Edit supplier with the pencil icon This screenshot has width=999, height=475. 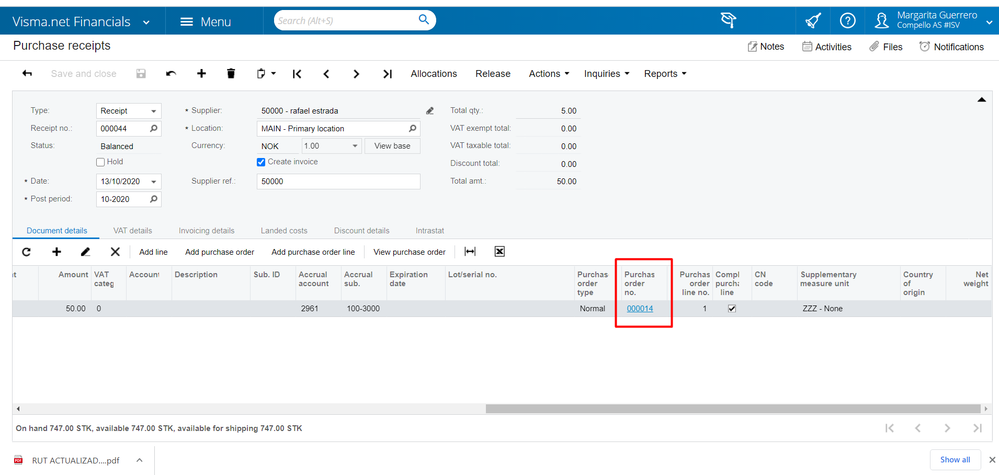click(429, 111)
